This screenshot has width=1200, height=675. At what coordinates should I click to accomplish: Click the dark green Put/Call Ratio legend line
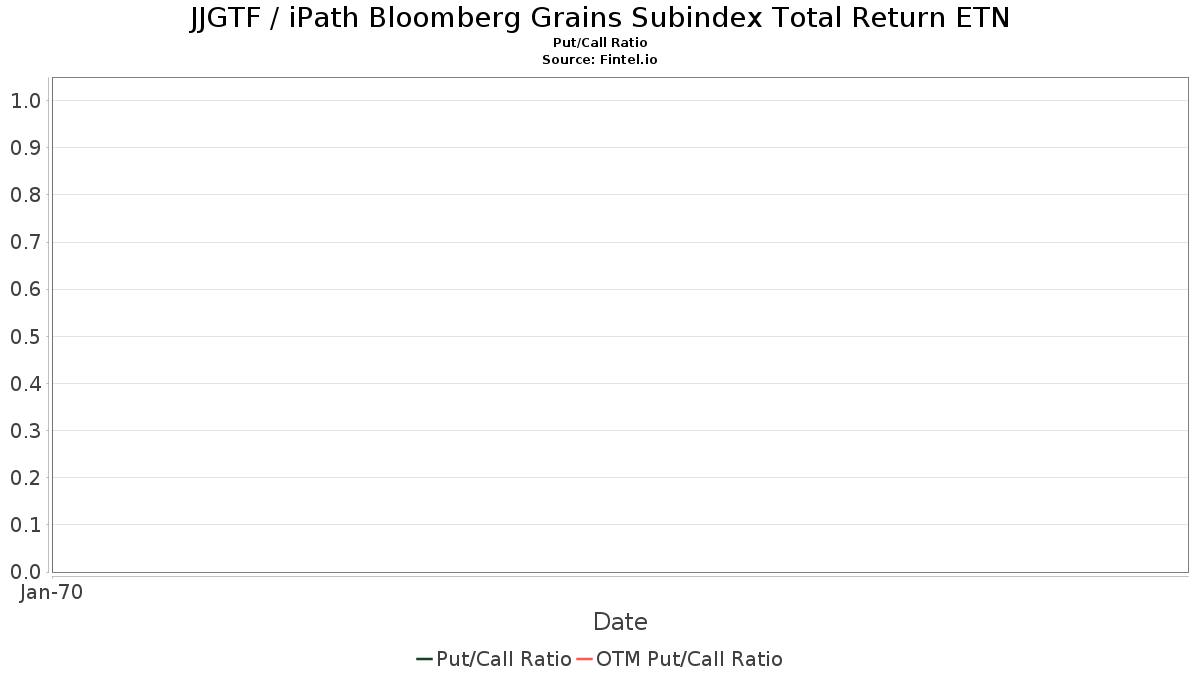coord(424,659)
